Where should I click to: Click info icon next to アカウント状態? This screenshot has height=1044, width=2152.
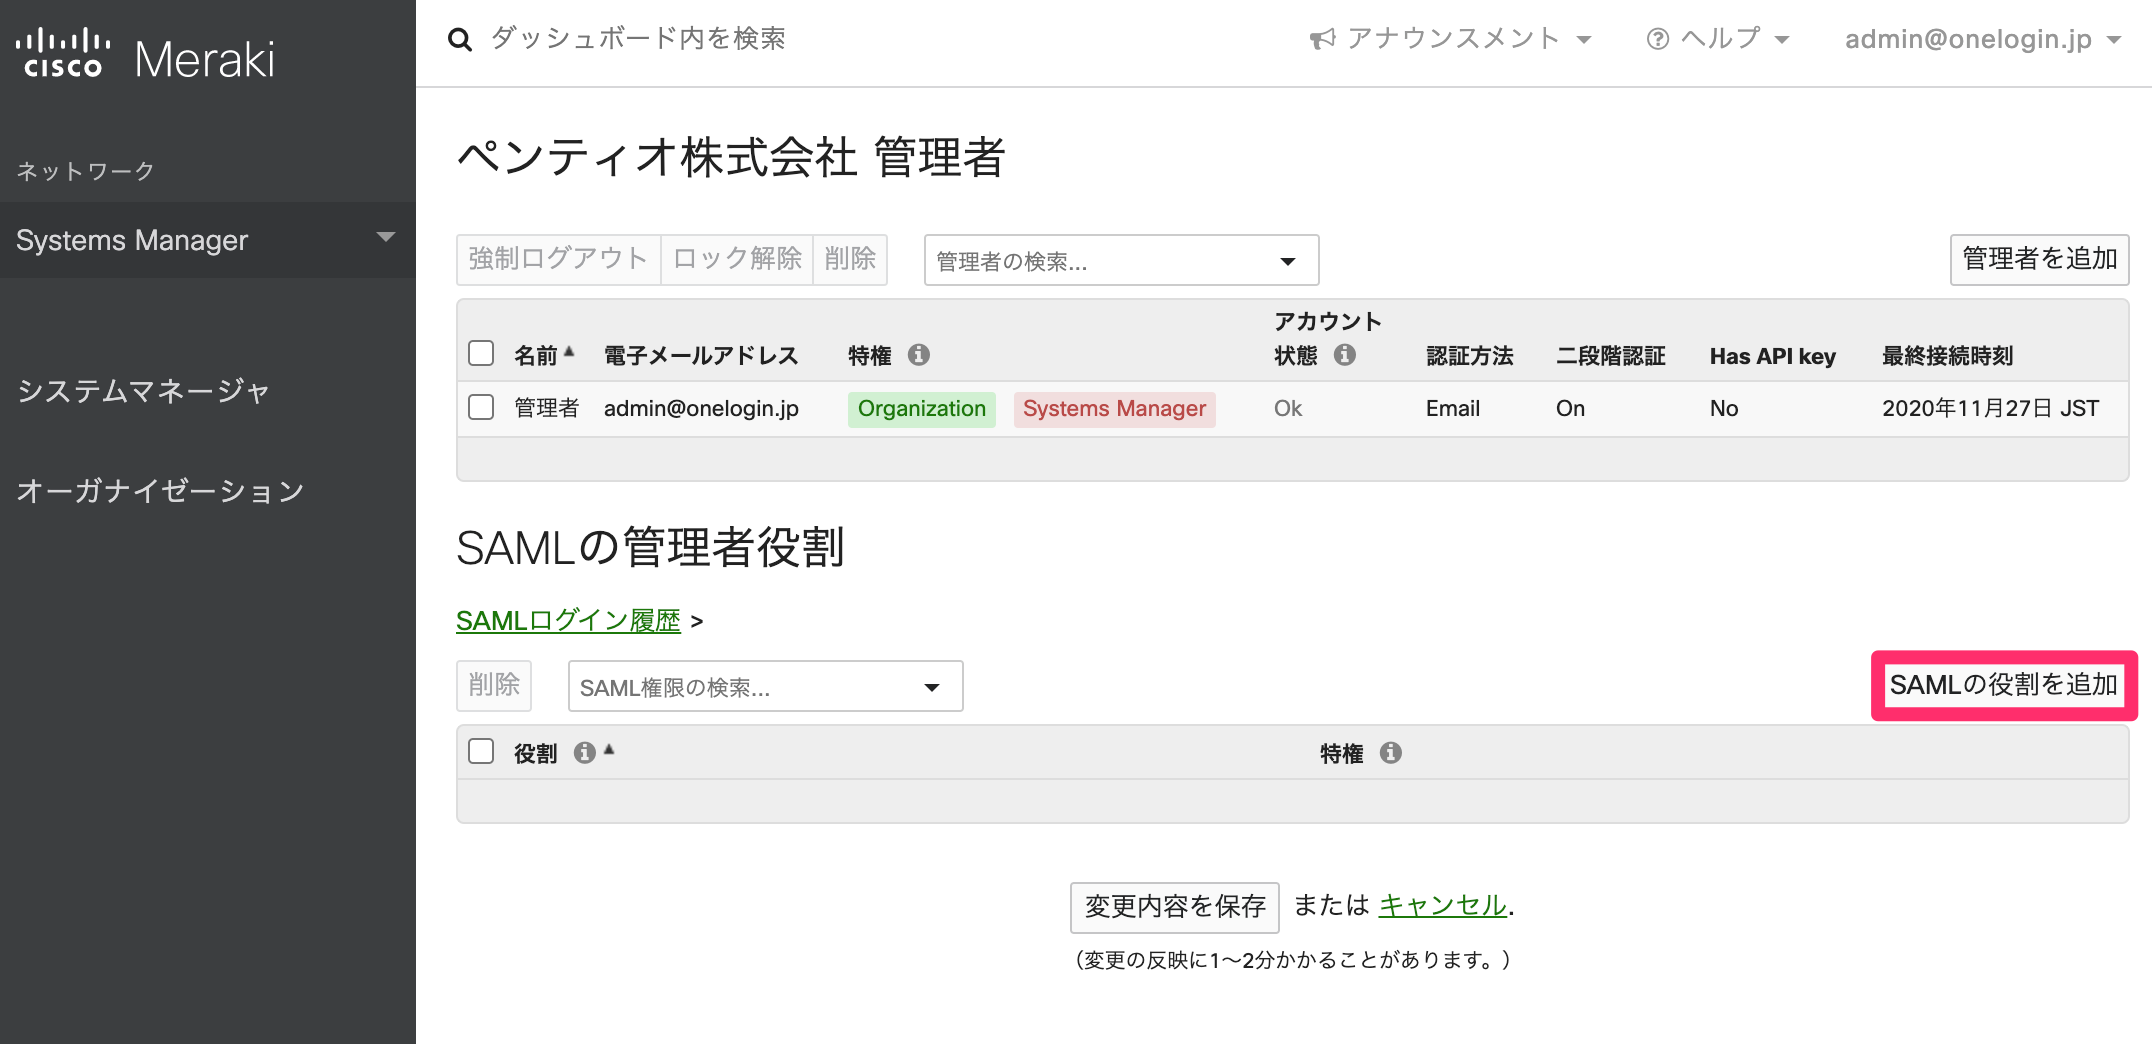[1345, 354]
